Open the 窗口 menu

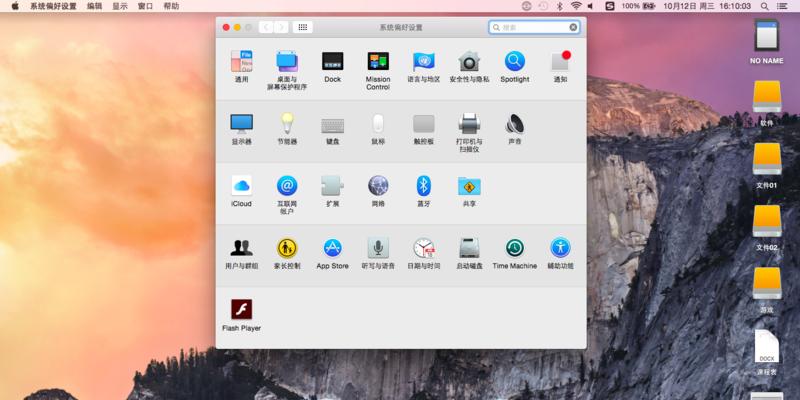pyautogui.click(x=145, y=6)
